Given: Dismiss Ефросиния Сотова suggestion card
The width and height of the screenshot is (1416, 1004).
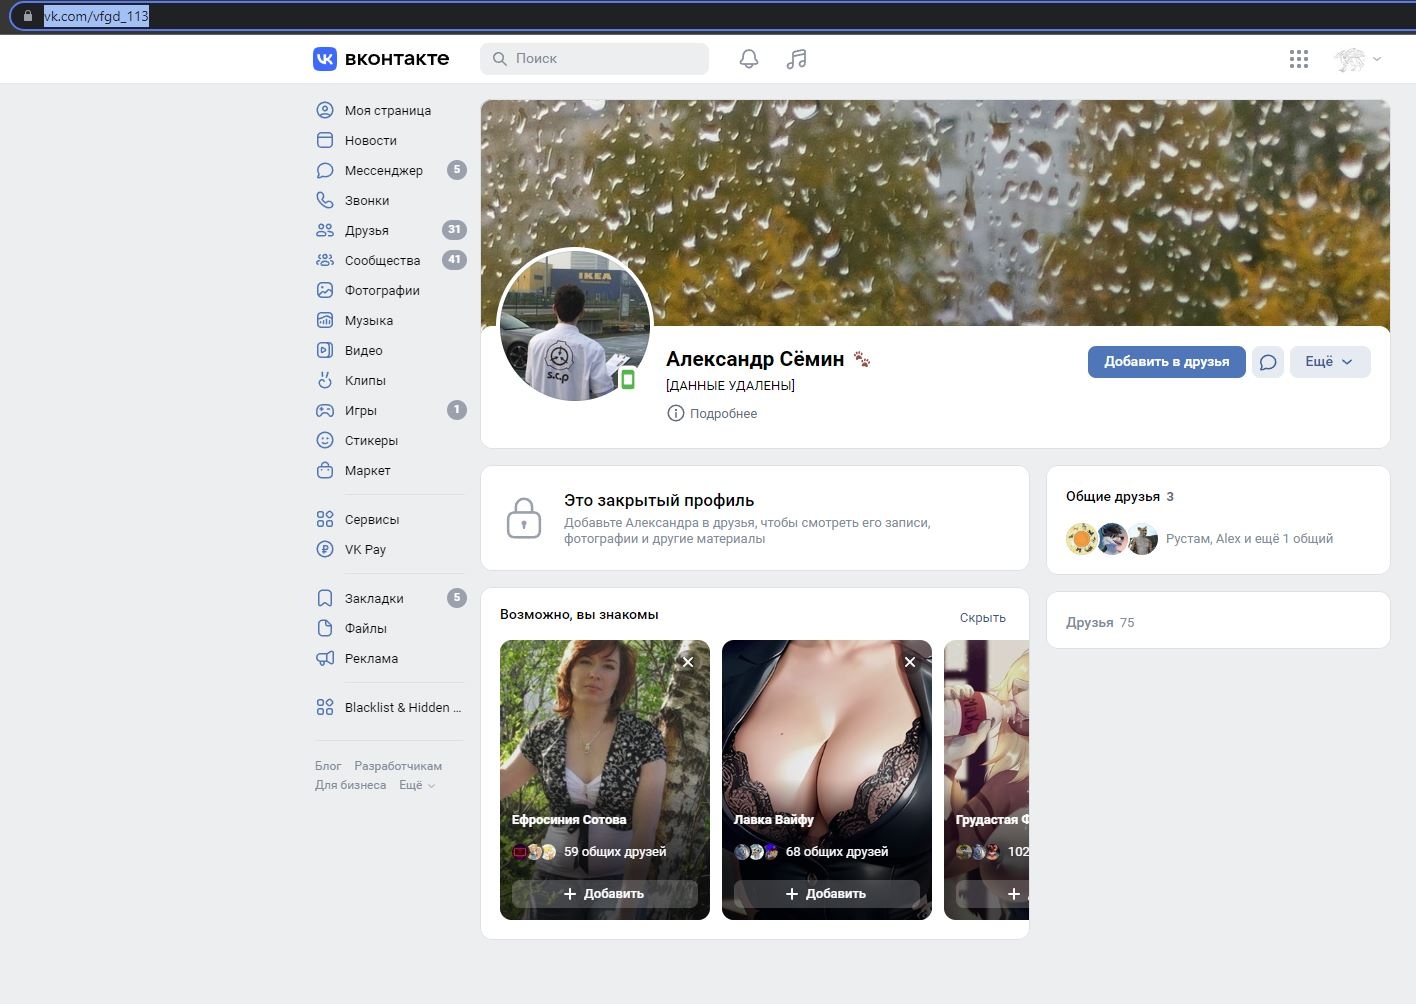Looking at the screenshot, I should (x=688, y=662).
